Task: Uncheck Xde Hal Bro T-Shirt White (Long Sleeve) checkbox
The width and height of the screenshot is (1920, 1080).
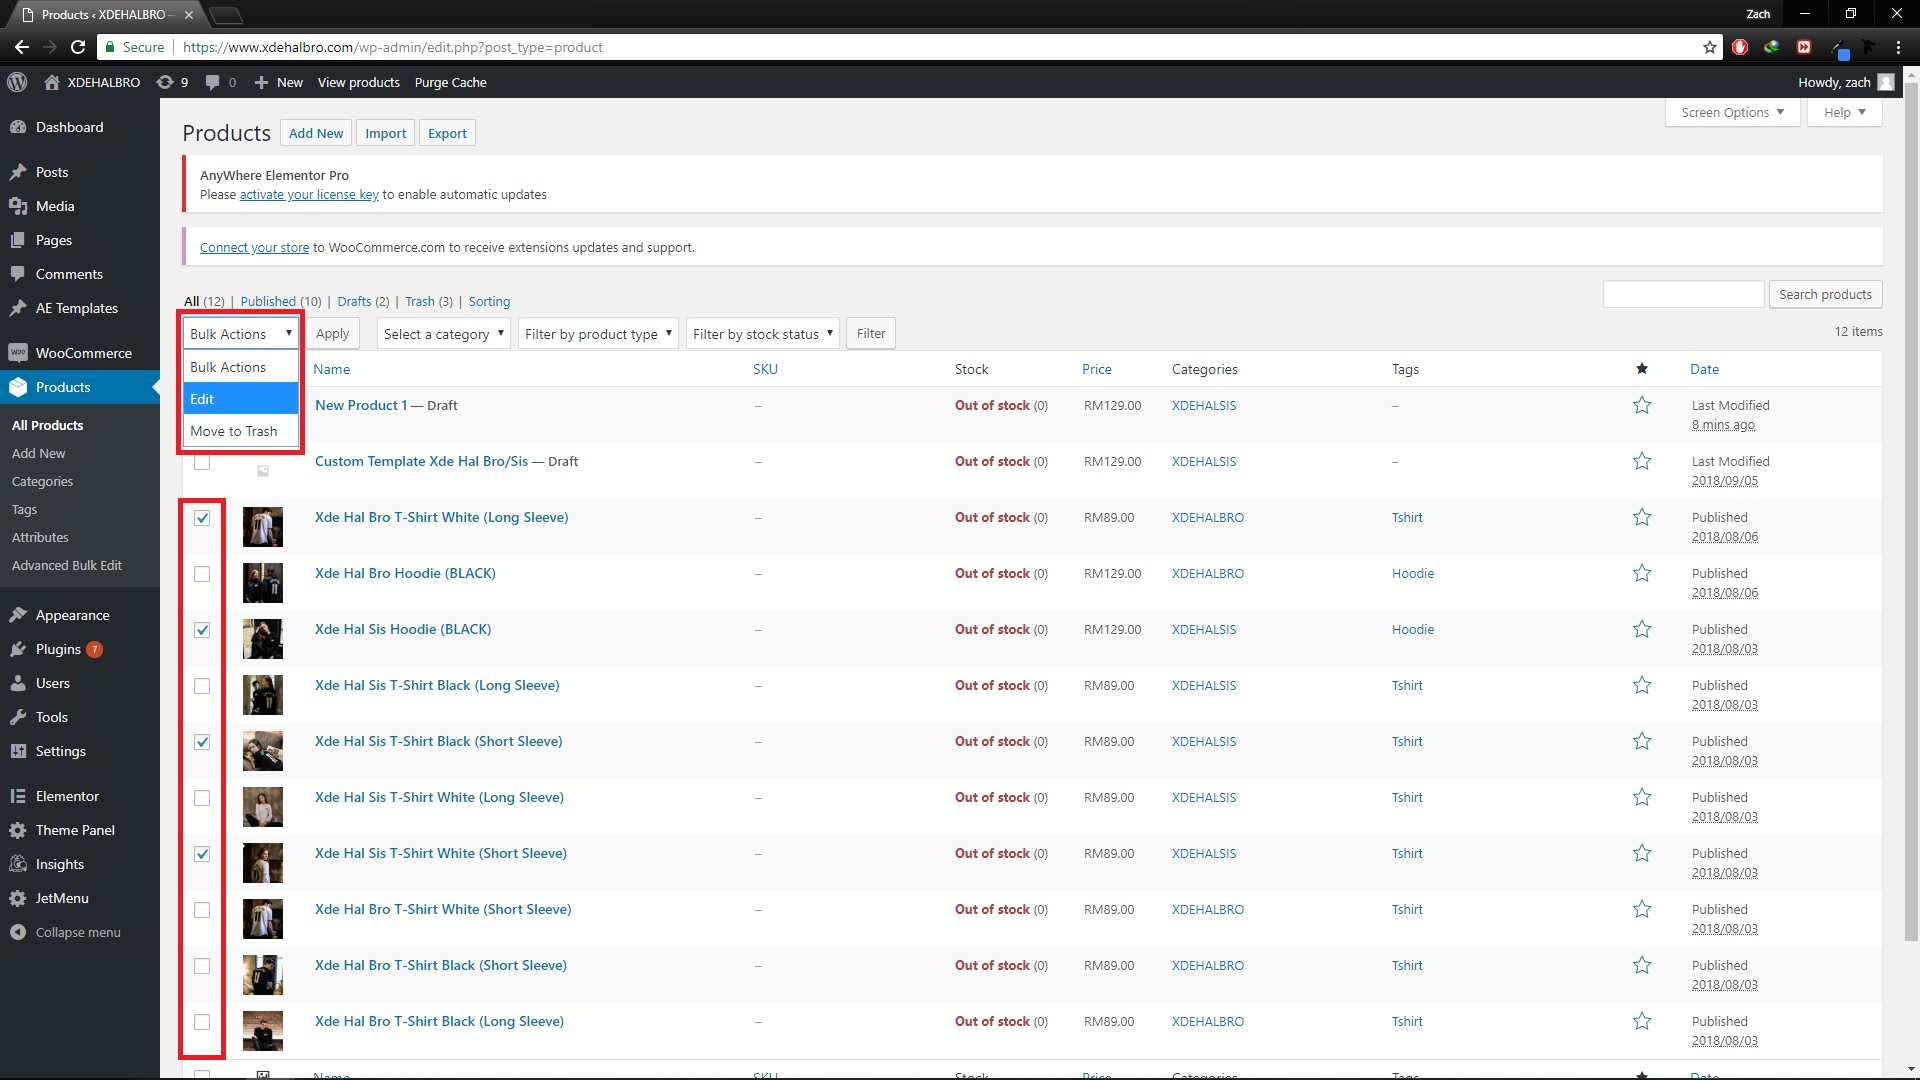Action: point(202,518)
